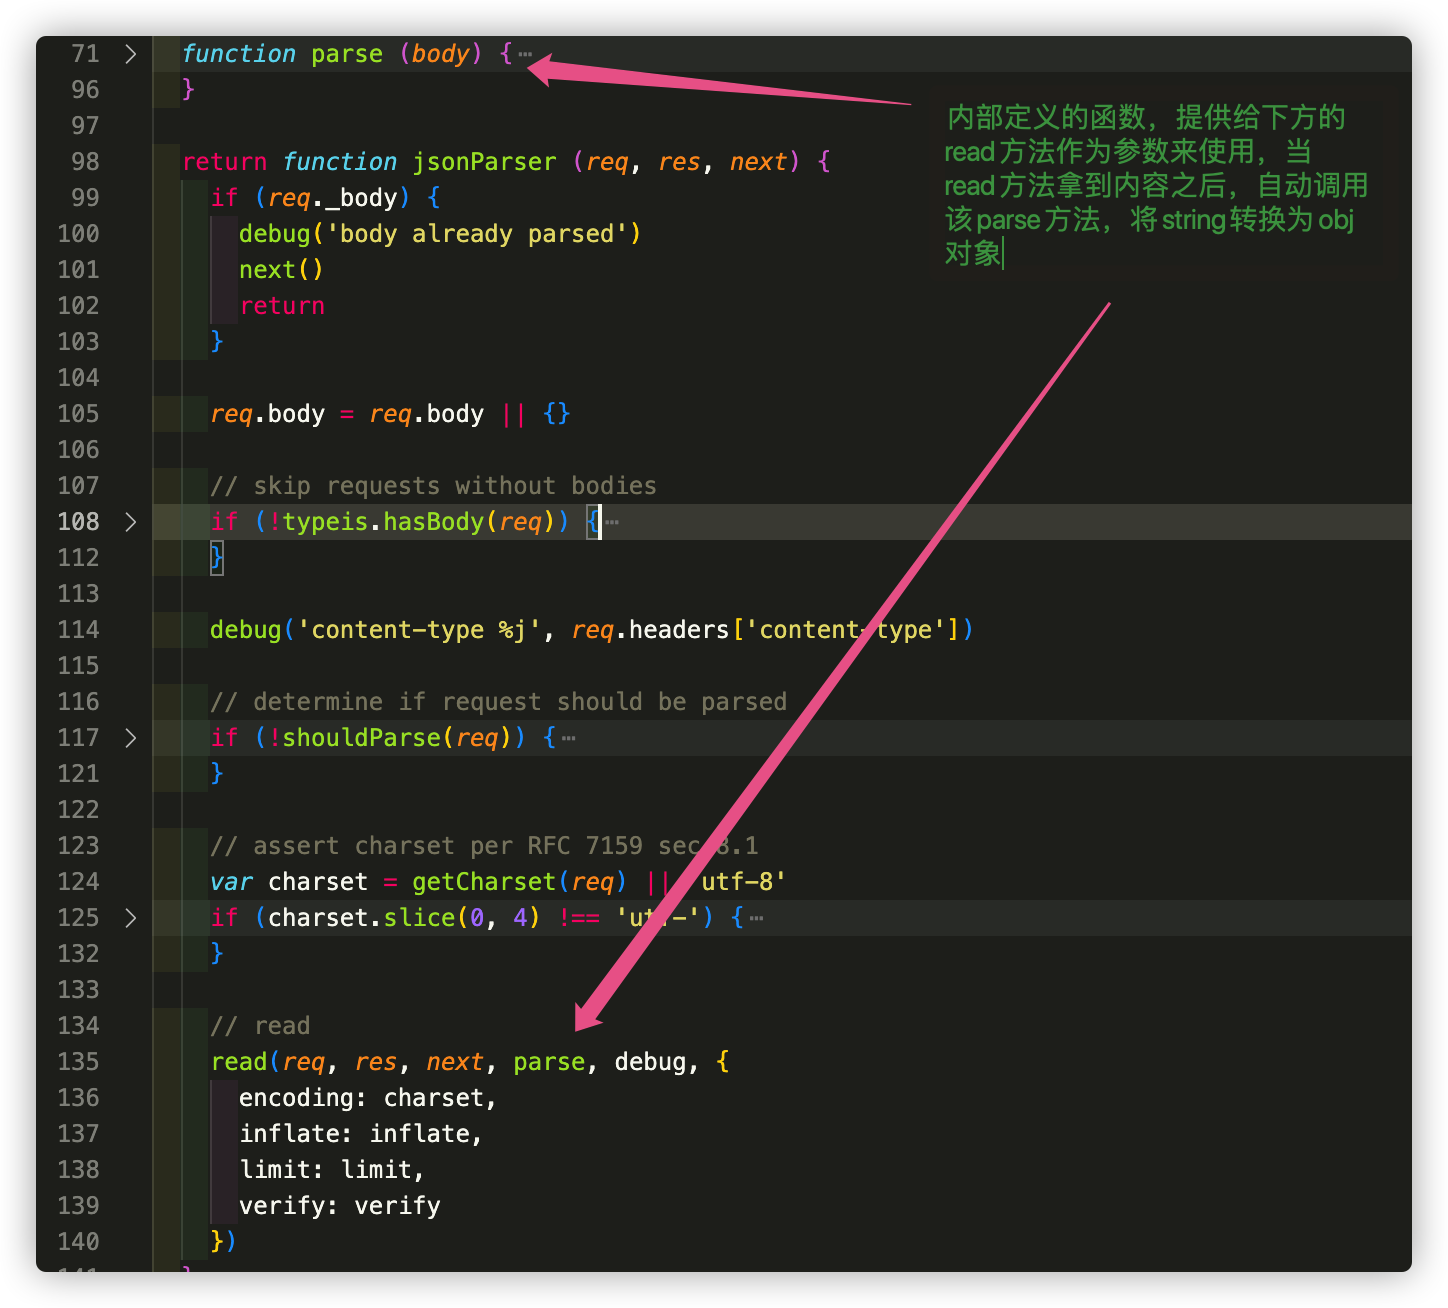Click the green Chinese annotation text
1448x1308 pixels.
(x=1155, y=185)
